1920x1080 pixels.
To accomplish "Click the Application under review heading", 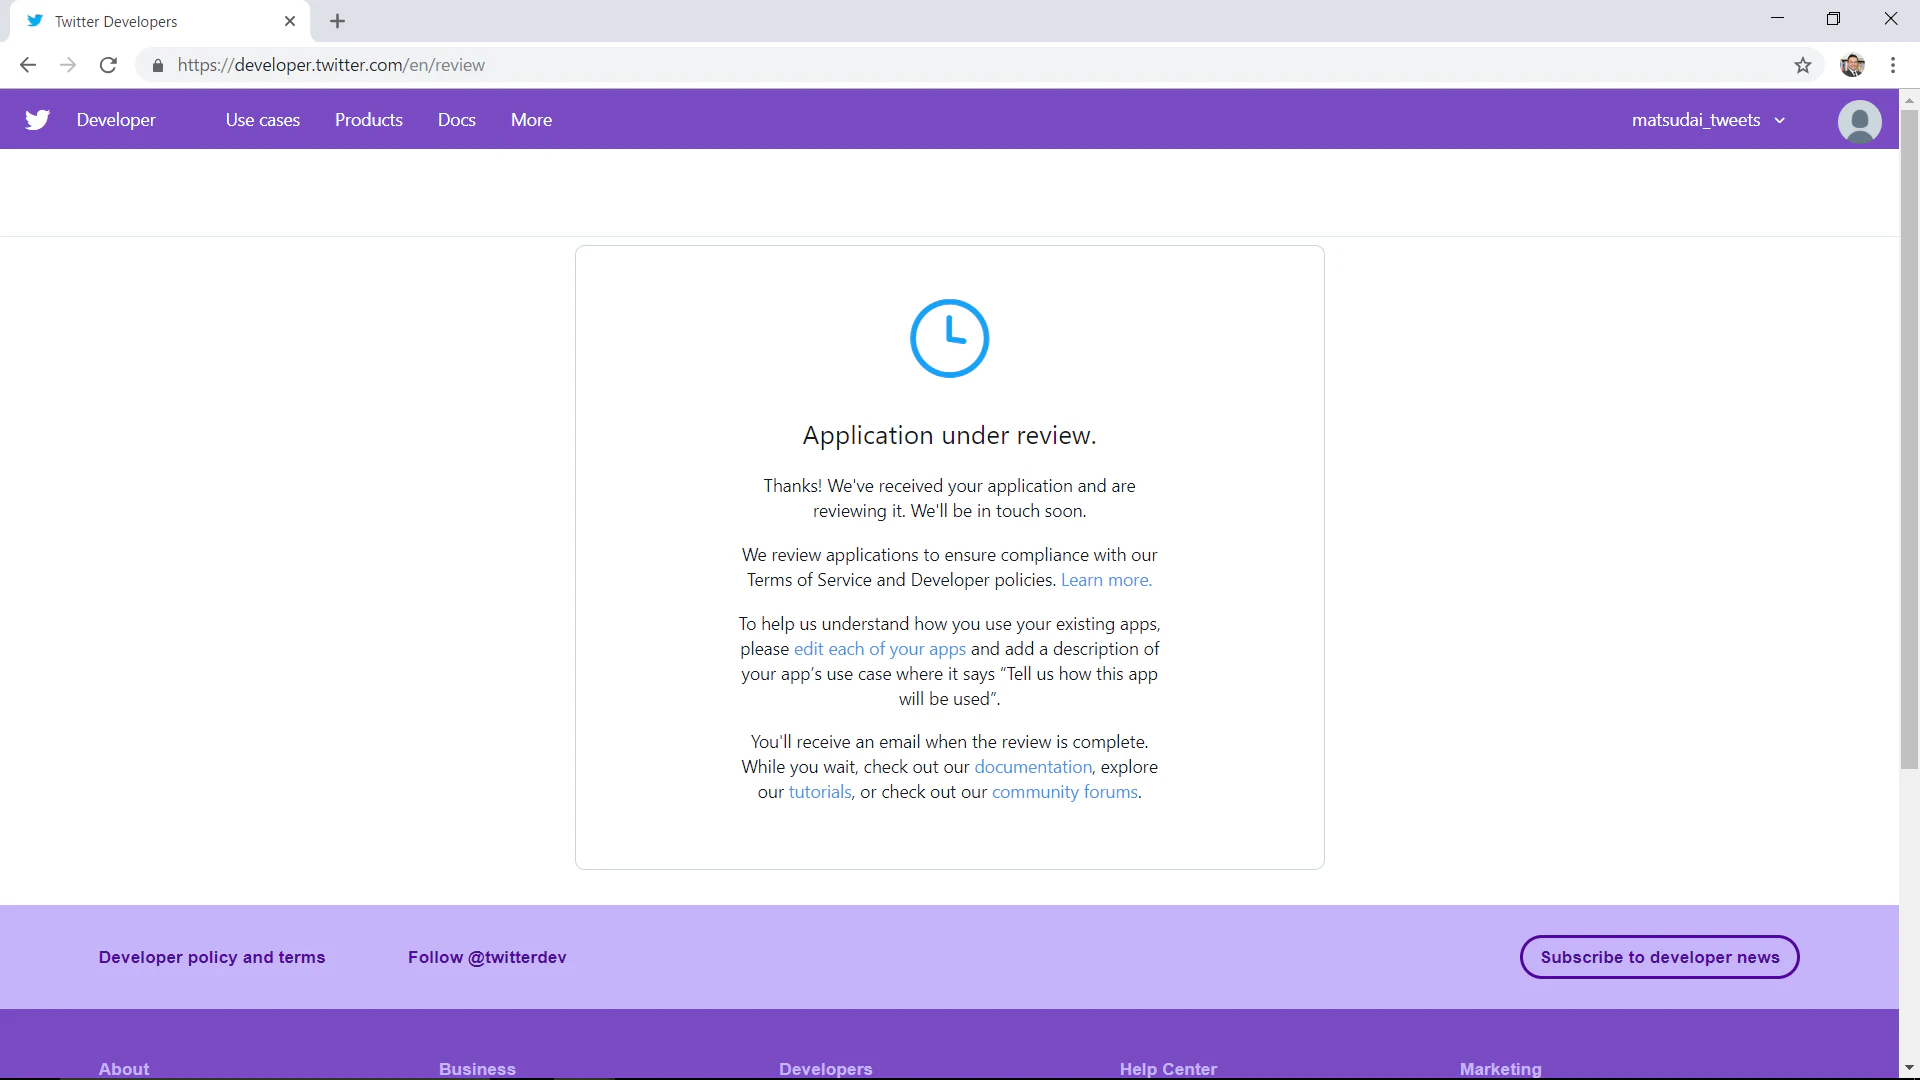I will click(949, 436).
